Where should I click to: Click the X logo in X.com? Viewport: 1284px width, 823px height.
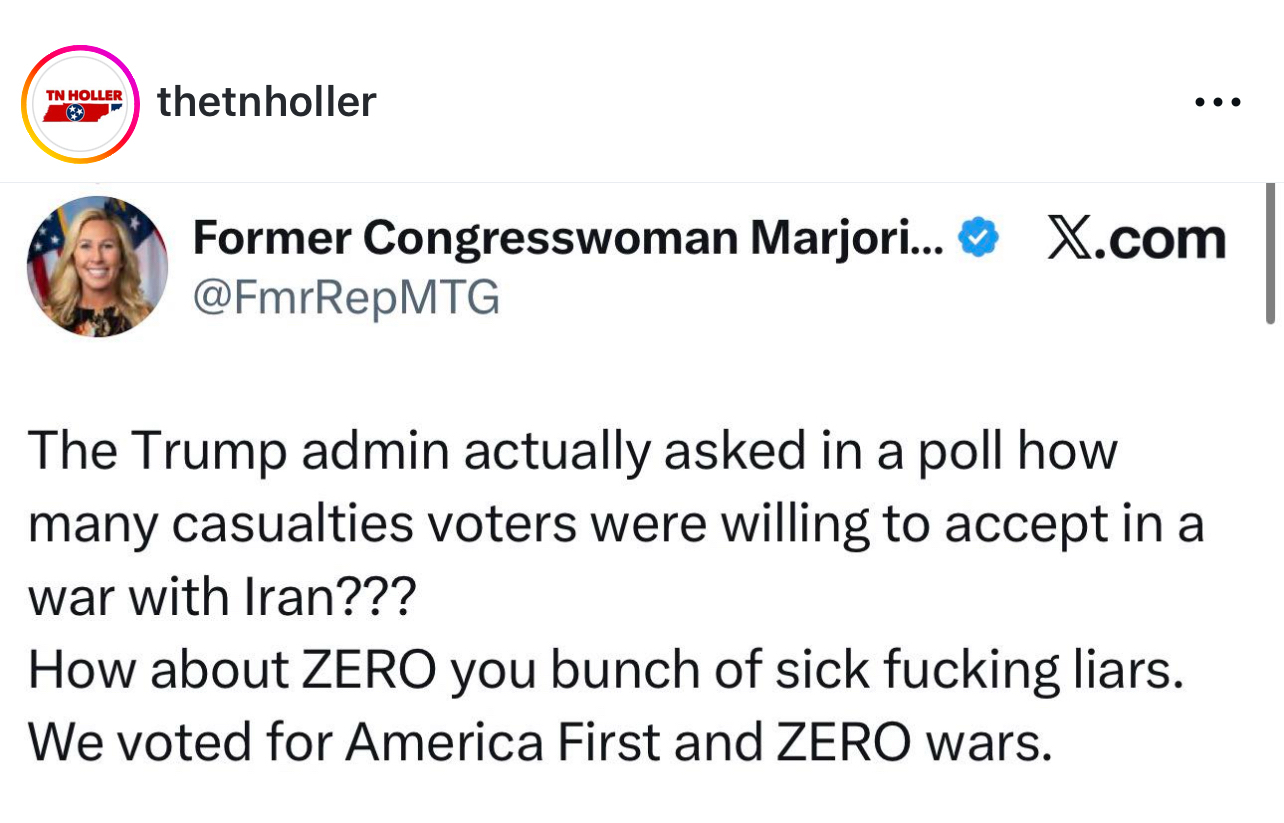pyautogui.click(x=1068, y=239)
